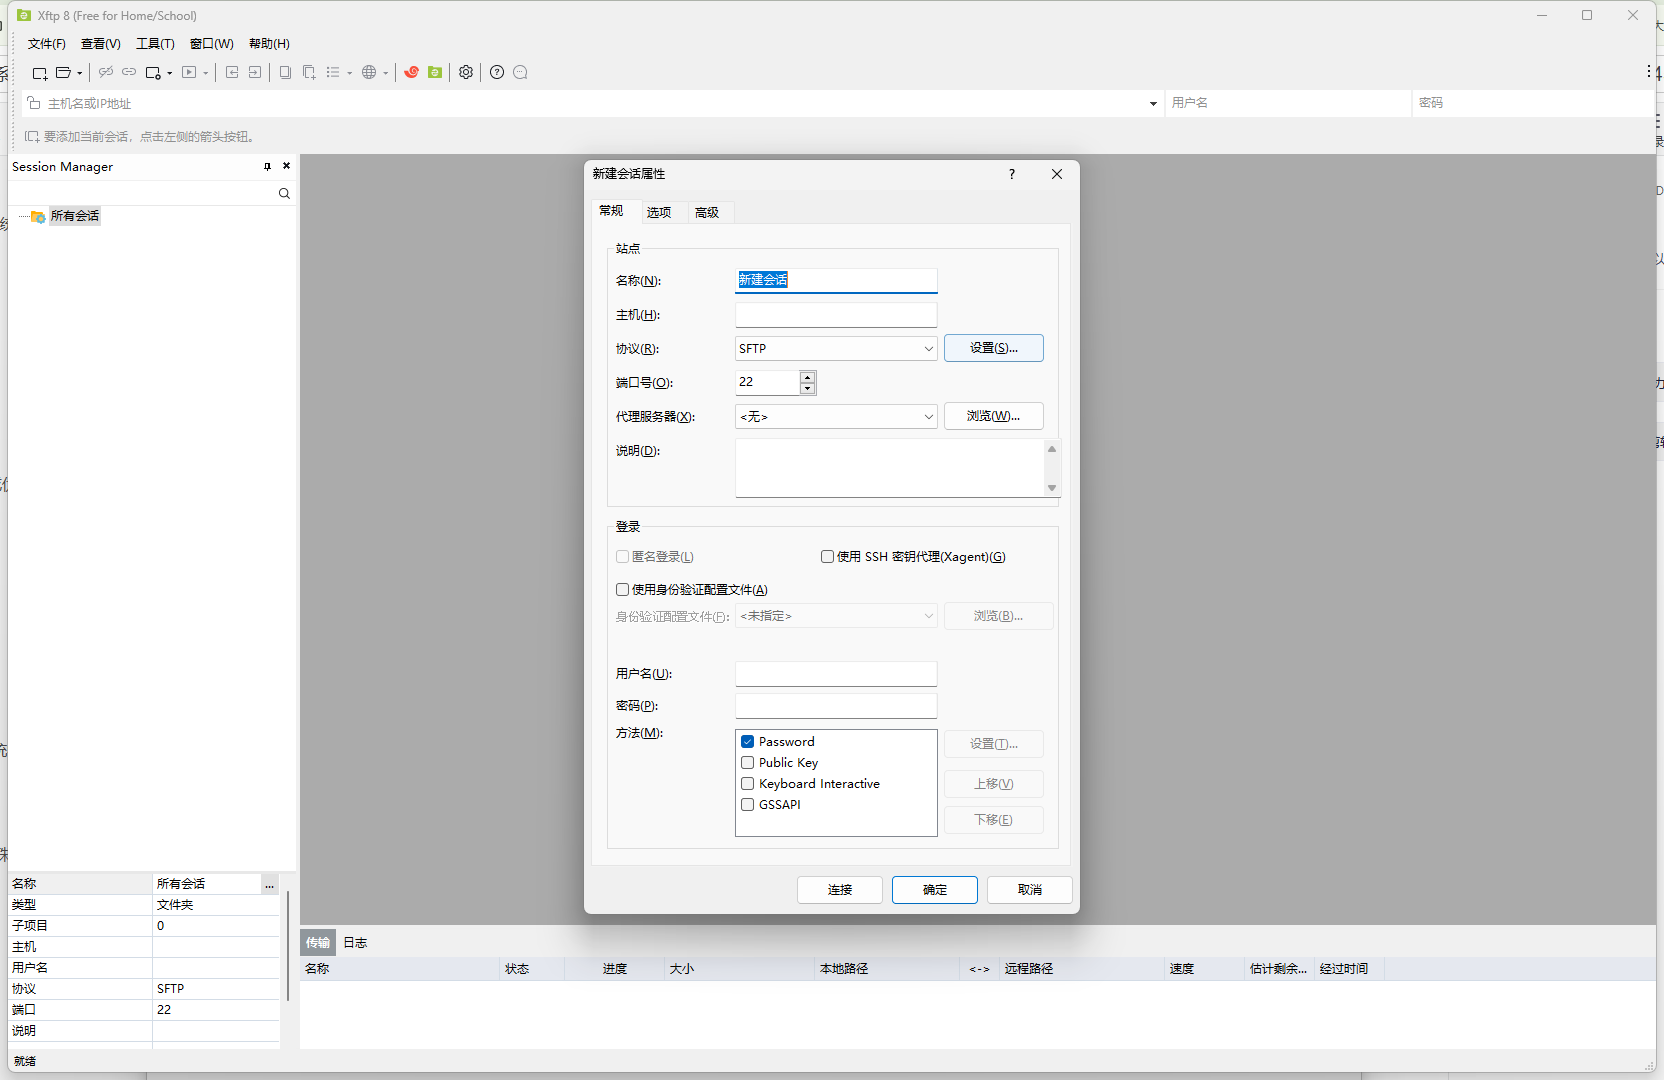Click the 密码(P) password field in the dialog
1664x1080 pixels.
pos(836,706)
